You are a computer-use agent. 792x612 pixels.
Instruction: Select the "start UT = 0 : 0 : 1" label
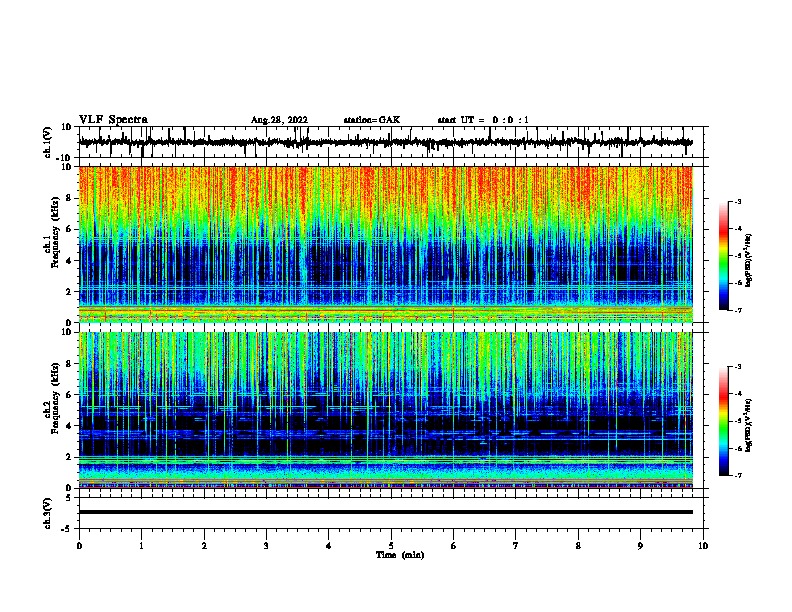click(483, 120)
